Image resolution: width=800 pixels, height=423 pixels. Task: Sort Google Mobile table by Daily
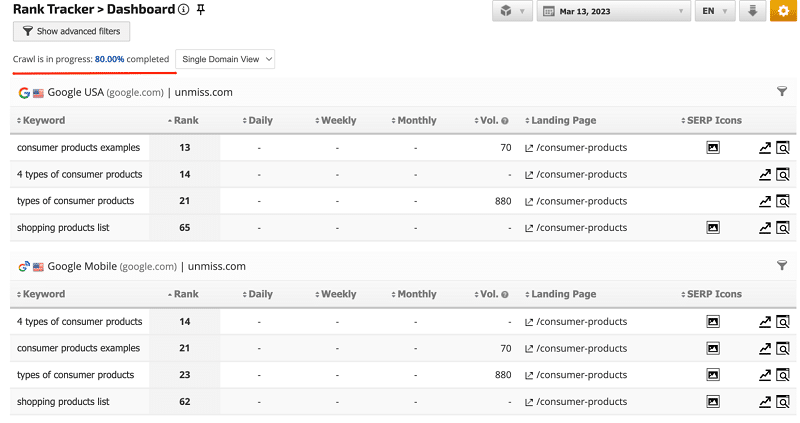click(258, 294)
